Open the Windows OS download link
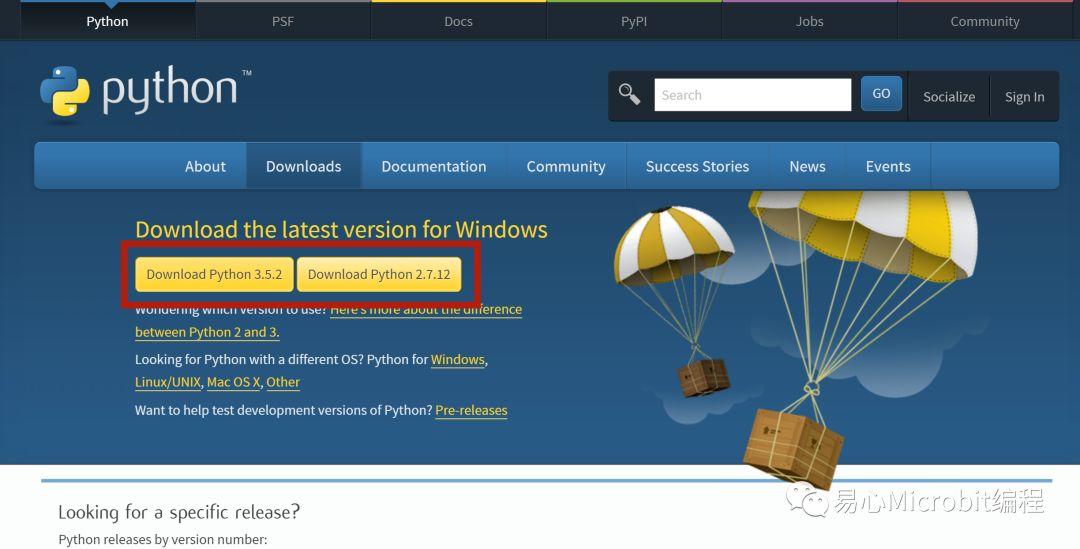Screen dimensions: 1080x549 [x=457, y=360]
